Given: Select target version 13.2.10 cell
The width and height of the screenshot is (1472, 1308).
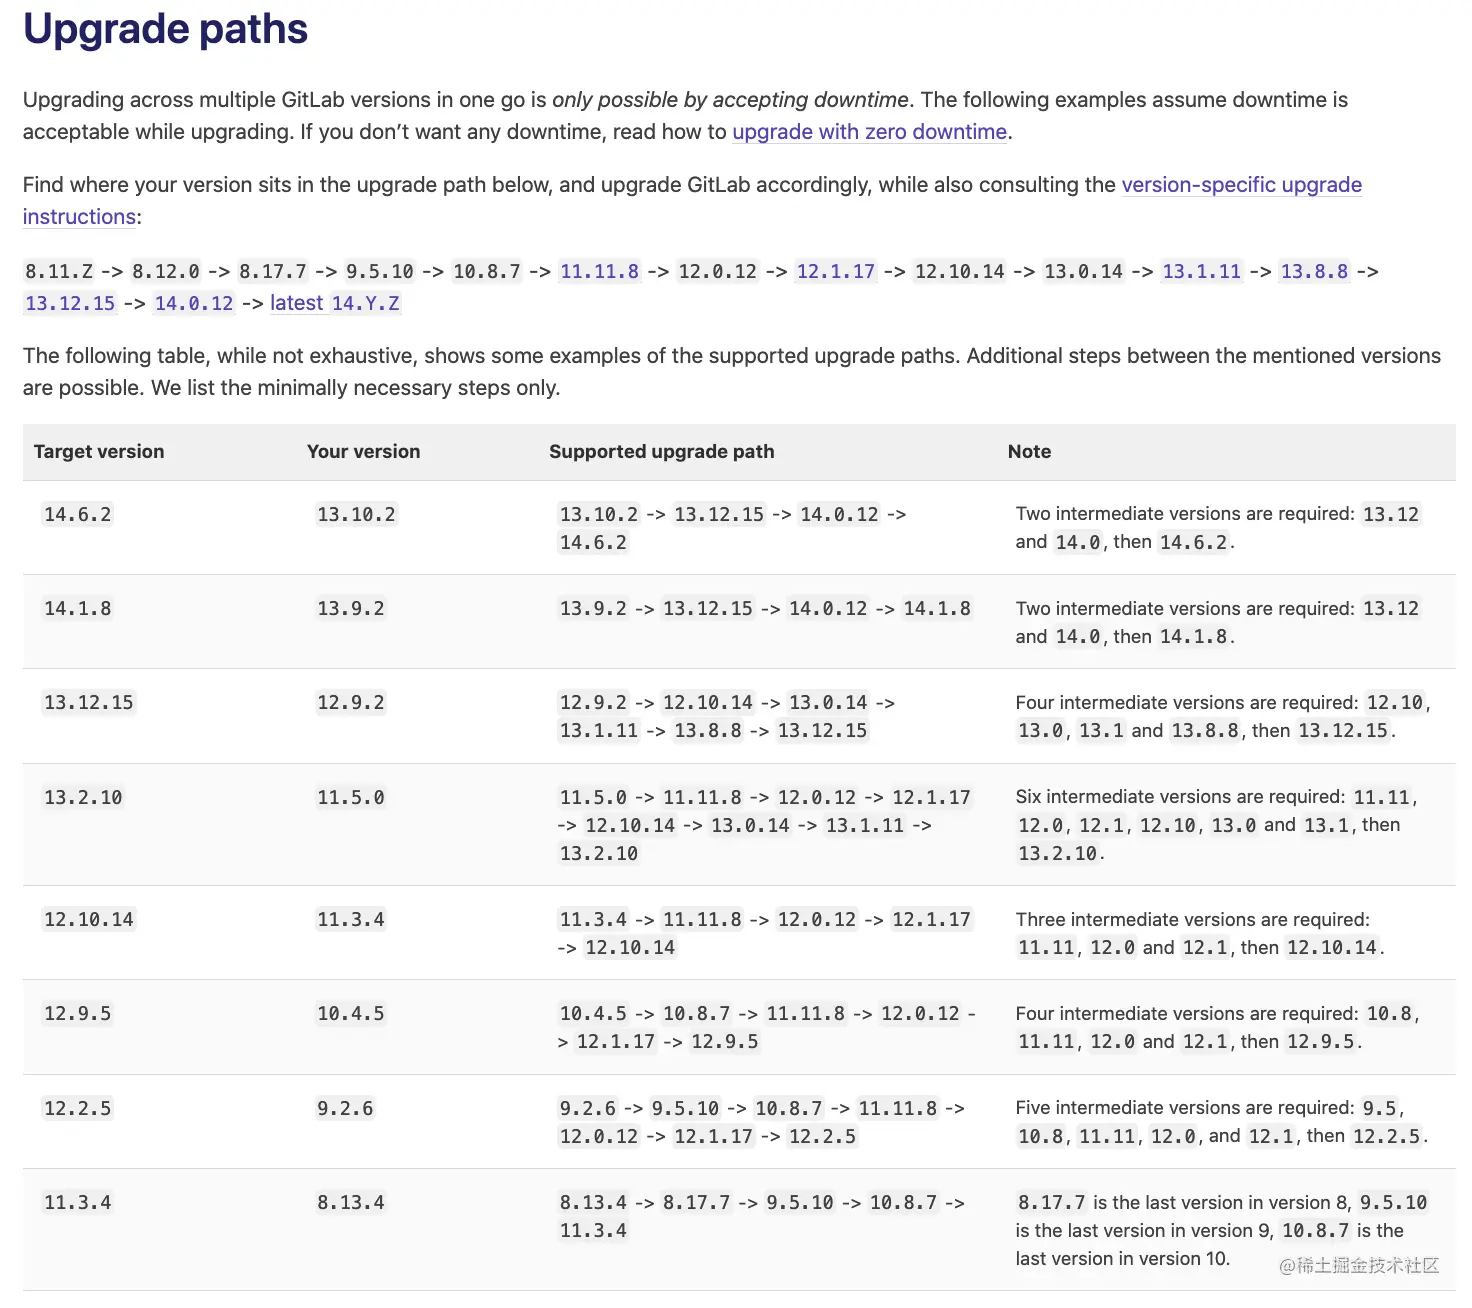Looking at the screenshot, I should pyautogui.click(x=83, y=797).
